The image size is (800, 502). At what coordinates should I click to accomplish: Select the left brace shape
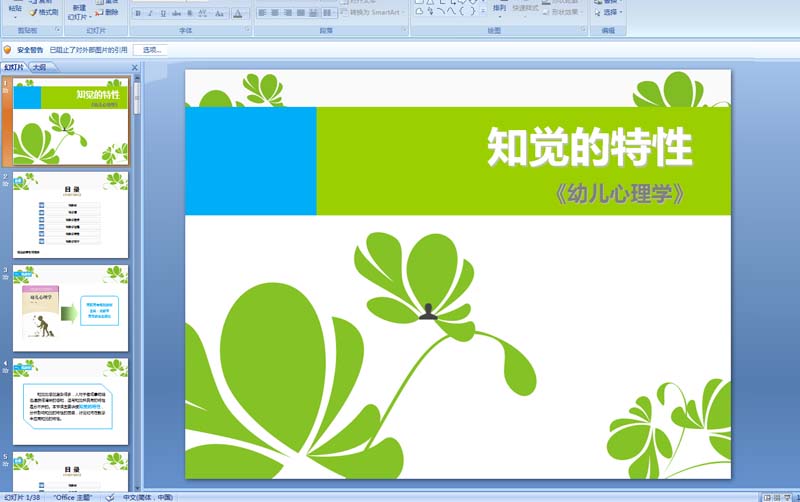tap(462, 11)
